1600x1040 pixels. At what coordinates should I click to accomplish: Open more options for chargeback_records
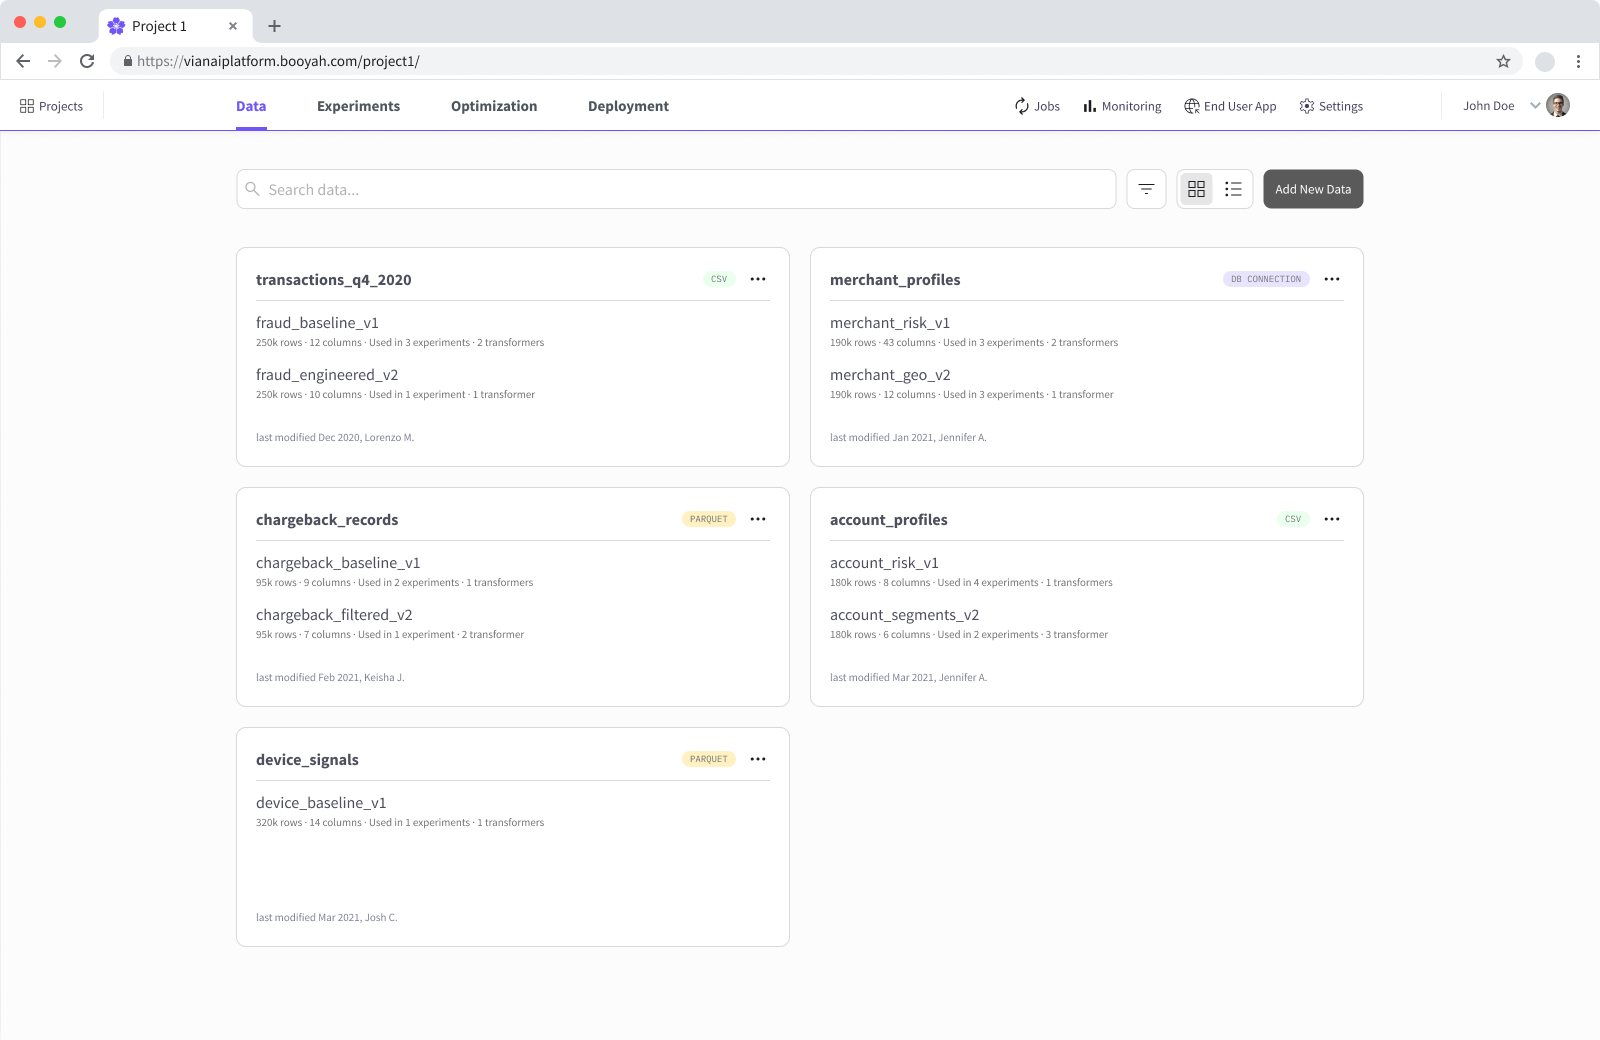[758, 519]
